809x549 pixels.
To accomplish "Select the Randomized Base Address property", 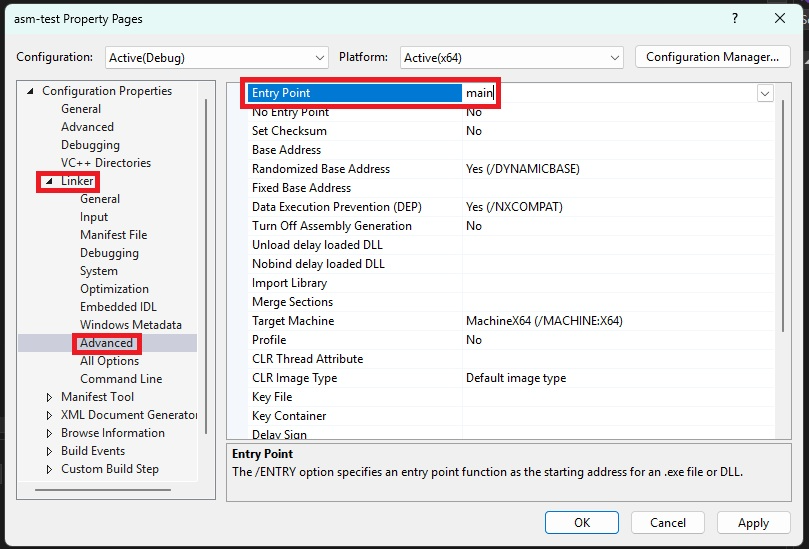I will tap(321, 169).
